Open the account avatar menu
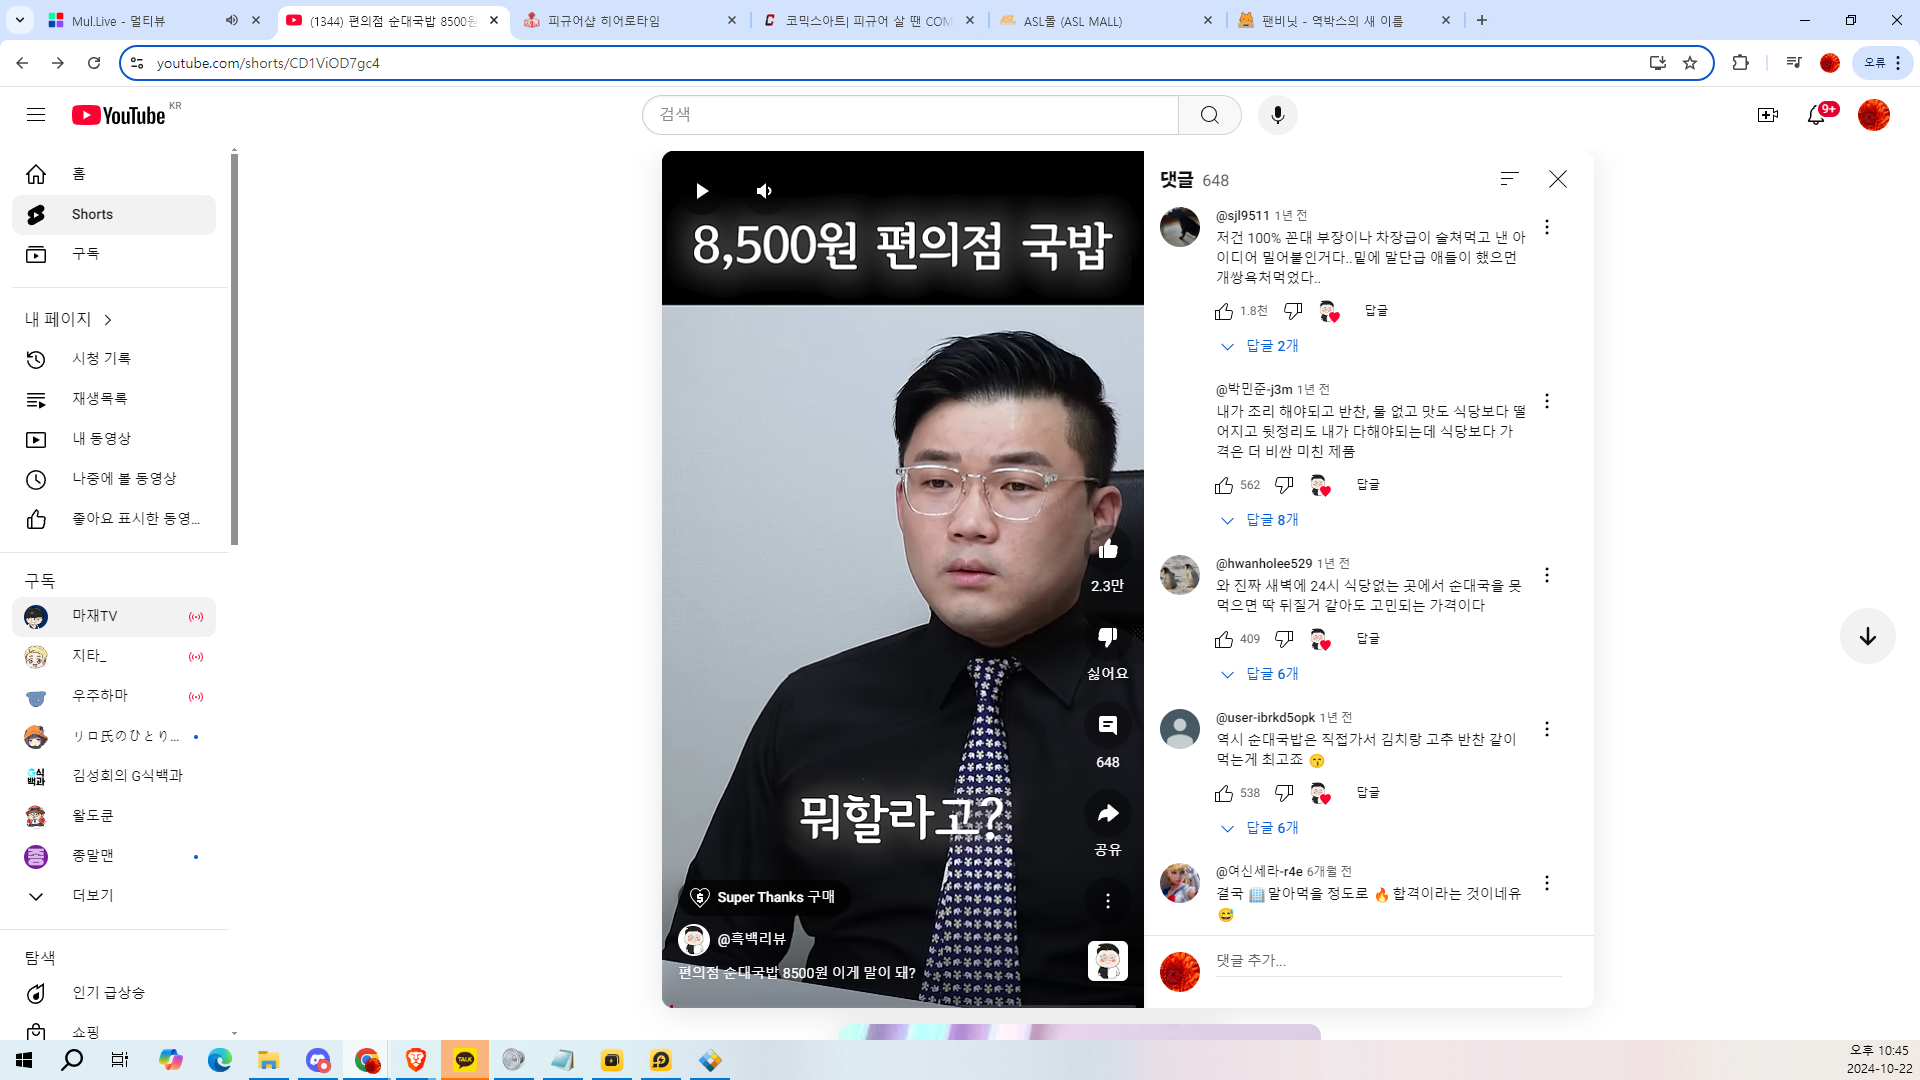This screenshot has width=1920, height=1080. tap(1873, 115)
